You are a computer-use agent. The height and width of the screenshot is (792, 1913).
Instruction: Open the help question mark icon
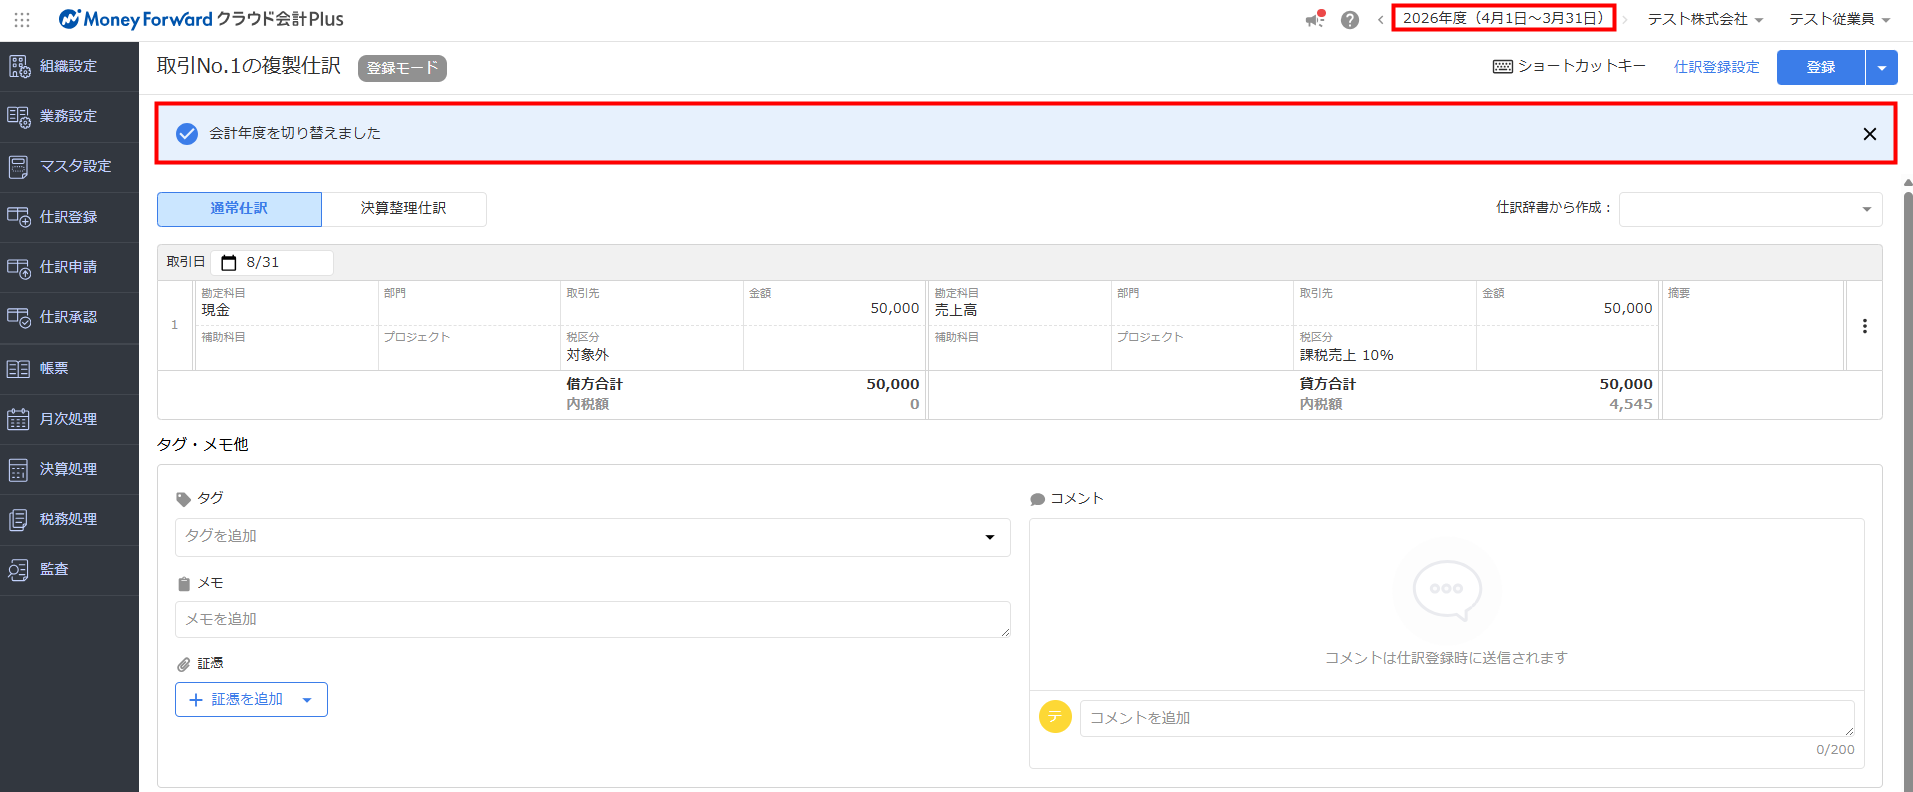(1349, 20)
